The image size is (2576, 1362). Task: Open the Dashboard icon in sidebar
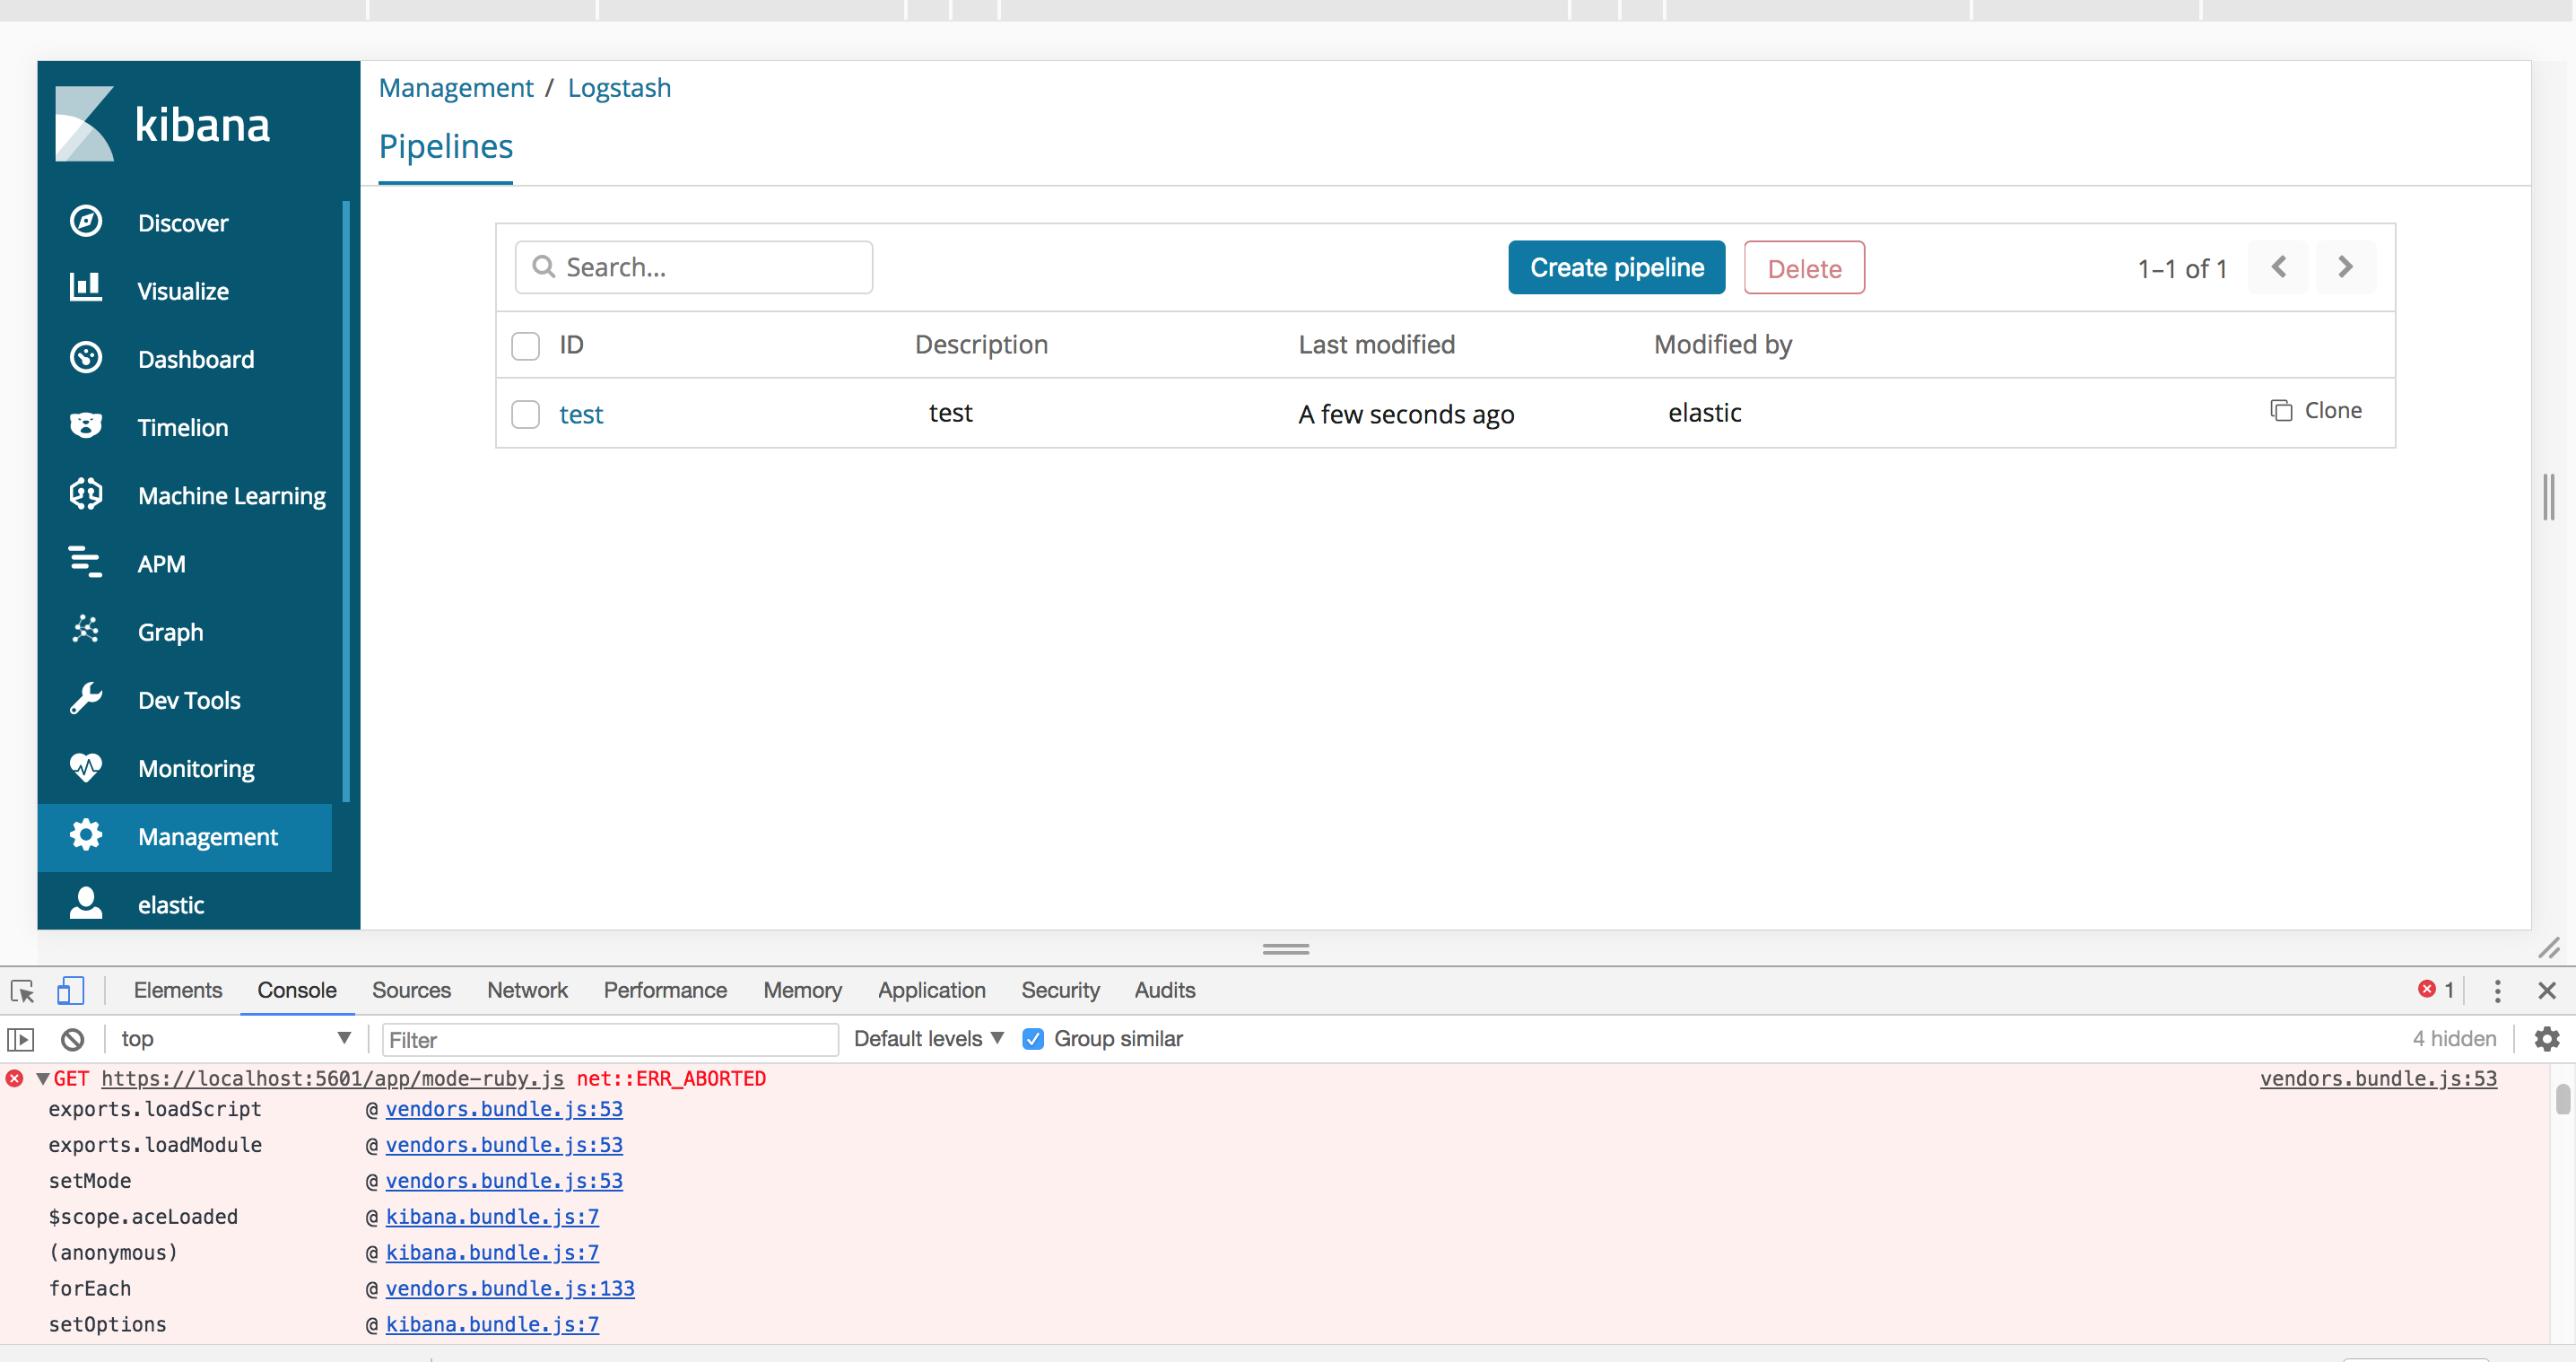[86, 358]
